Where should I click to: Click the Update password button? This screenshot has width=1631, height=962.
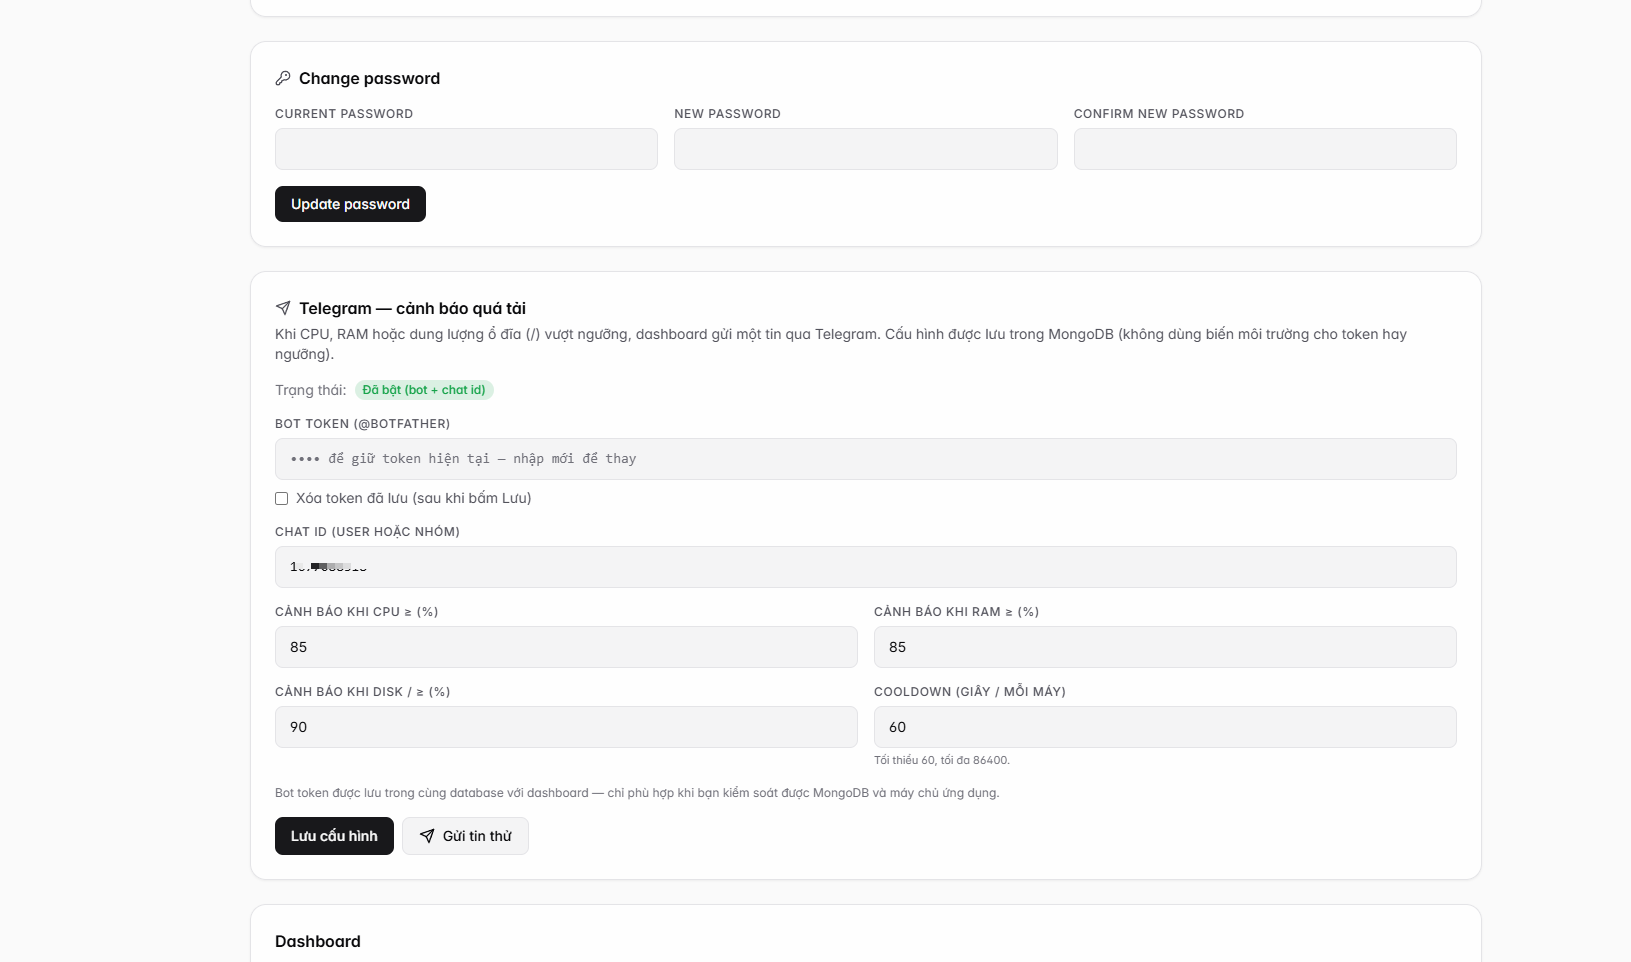pyautogui.click(x=350, y=204)
